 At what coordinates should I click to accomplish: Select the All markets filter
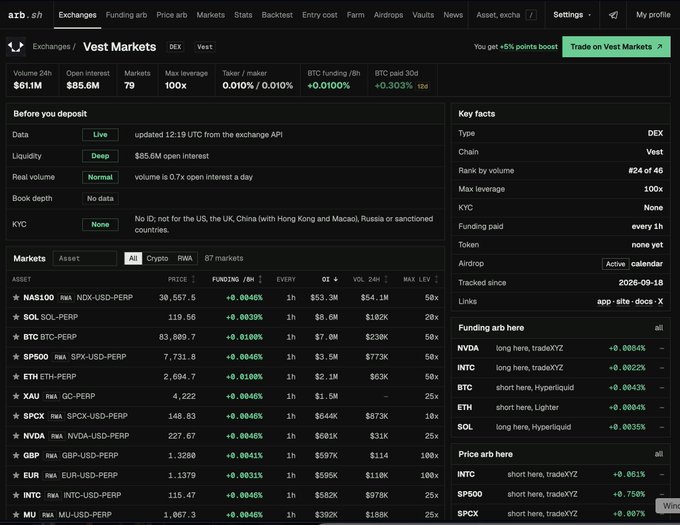pos(133,258)
